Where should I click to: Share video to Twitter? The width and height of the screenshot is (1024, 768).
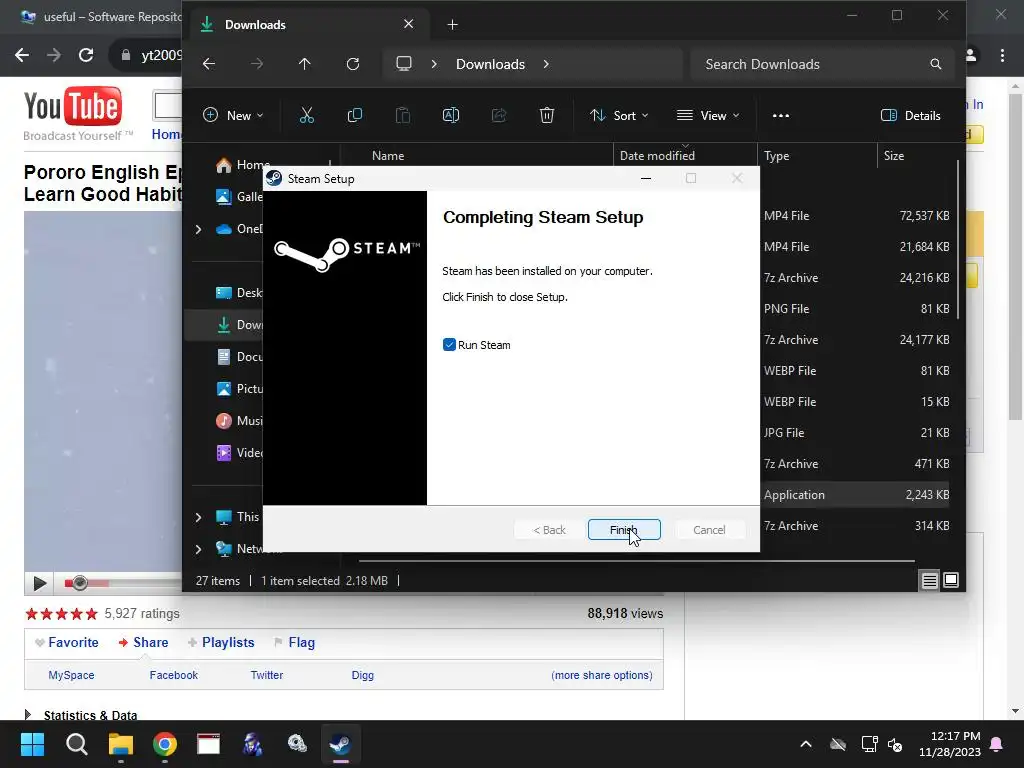coord(266,675)
